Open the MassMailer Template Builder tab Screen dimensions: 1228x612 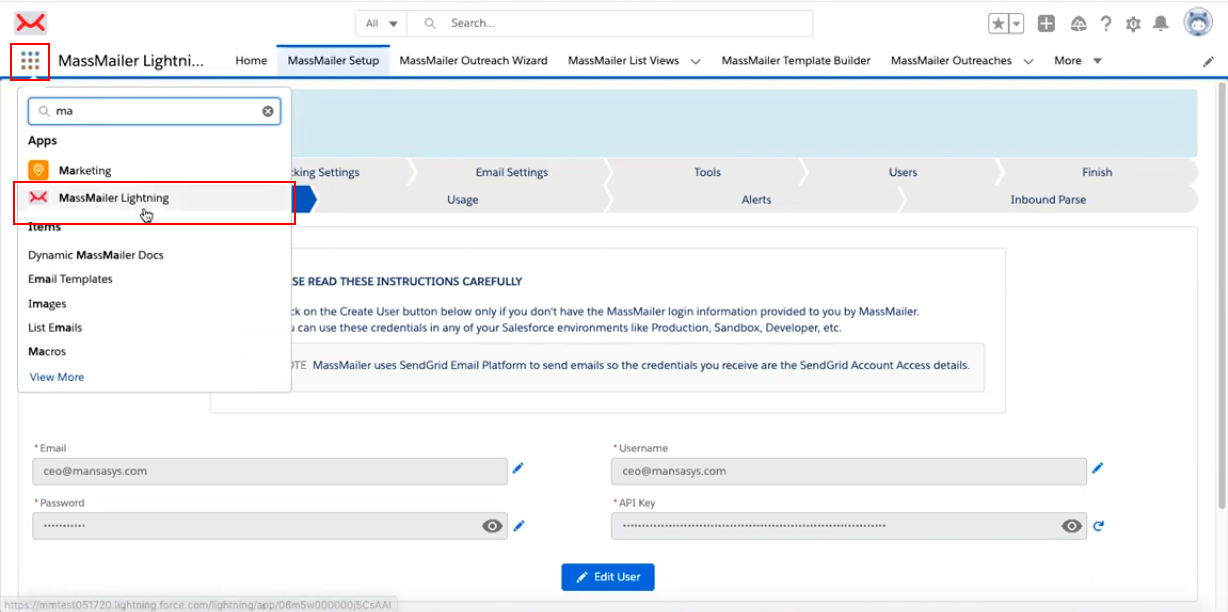tap(796, 61)
